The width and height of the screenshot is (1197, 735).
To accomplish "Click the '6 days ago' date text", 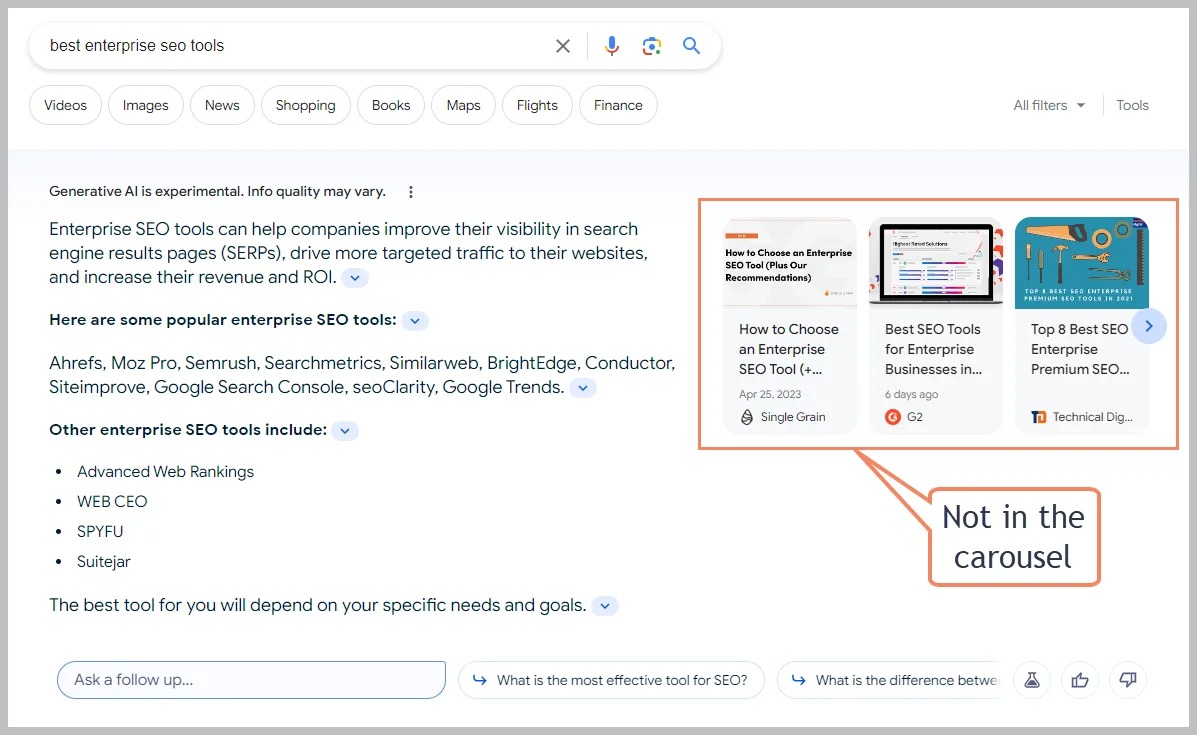I will pyautogui.click(x=911, y=394).
